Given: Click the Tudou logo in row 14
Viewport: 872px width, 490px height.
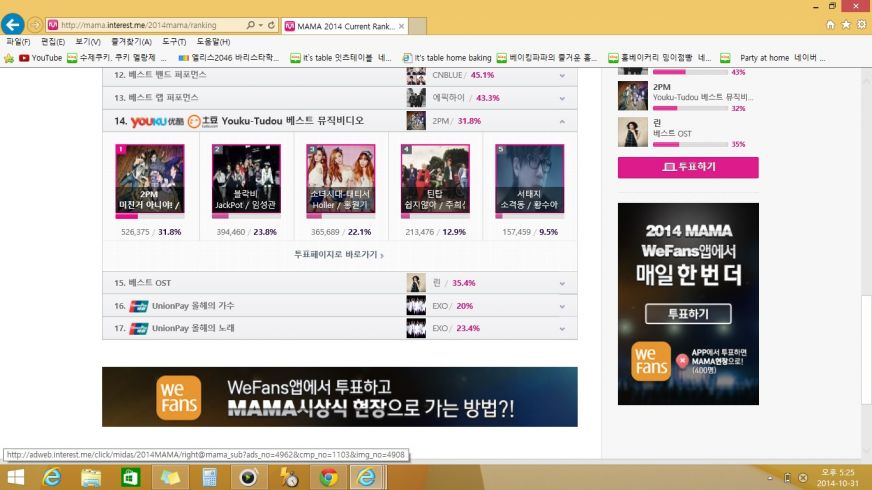Looking at the screenshot, I should (x=203, y=121).
